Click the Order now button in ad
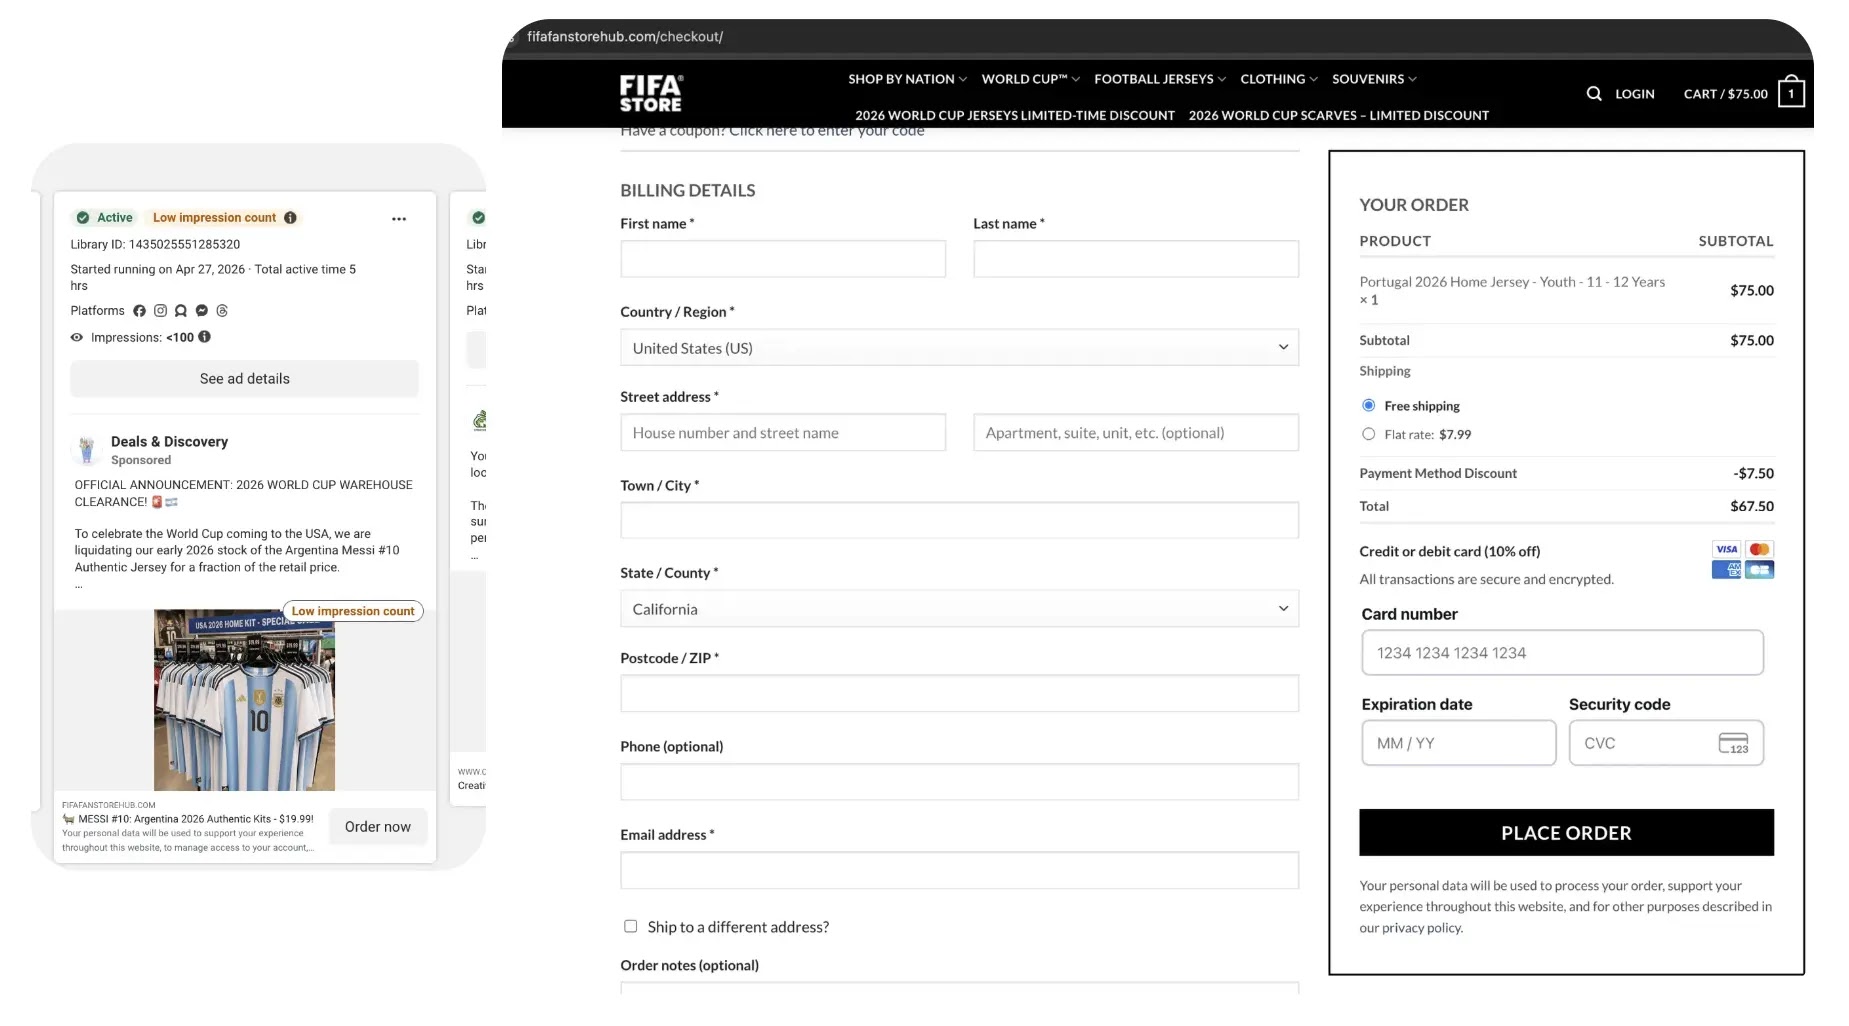 coord(378,827)
